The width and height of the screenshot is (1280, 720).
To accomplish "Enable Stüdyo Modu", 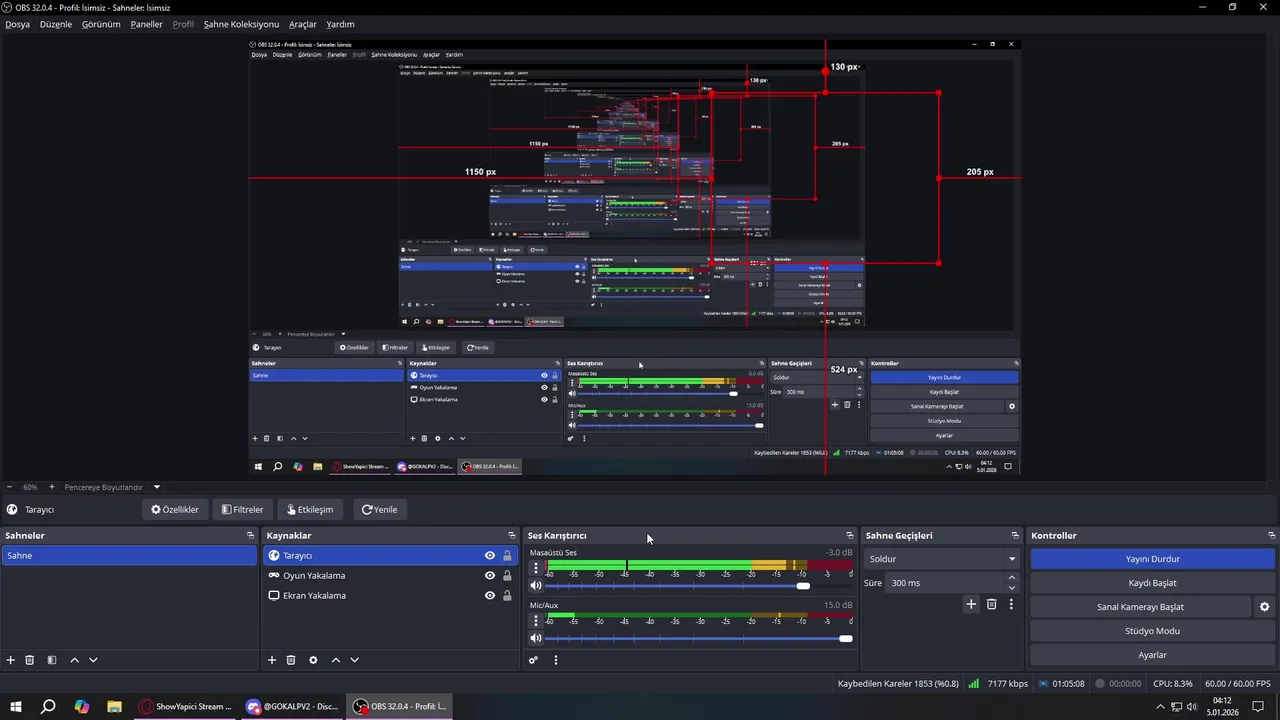I will [1152, 631].
